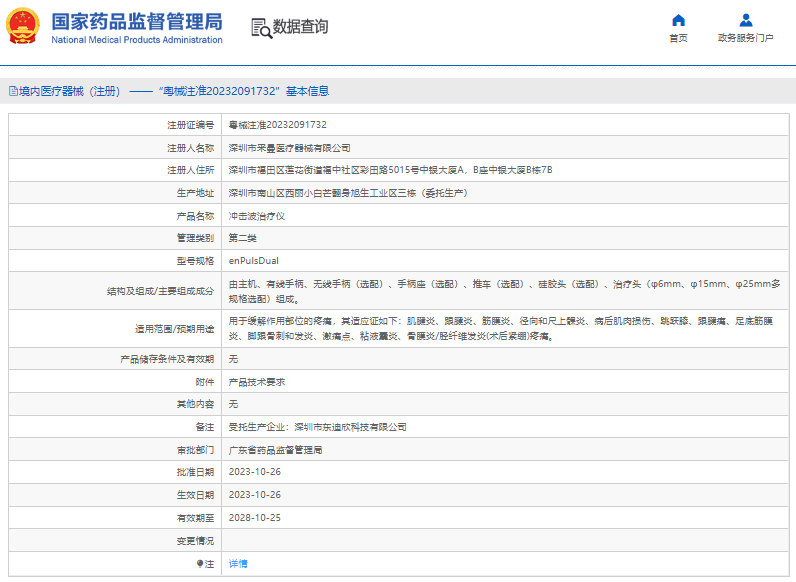The width and height of the screenshot is (796, 582).
Task: Click the 注册证编号 row label
Action: 191,125
